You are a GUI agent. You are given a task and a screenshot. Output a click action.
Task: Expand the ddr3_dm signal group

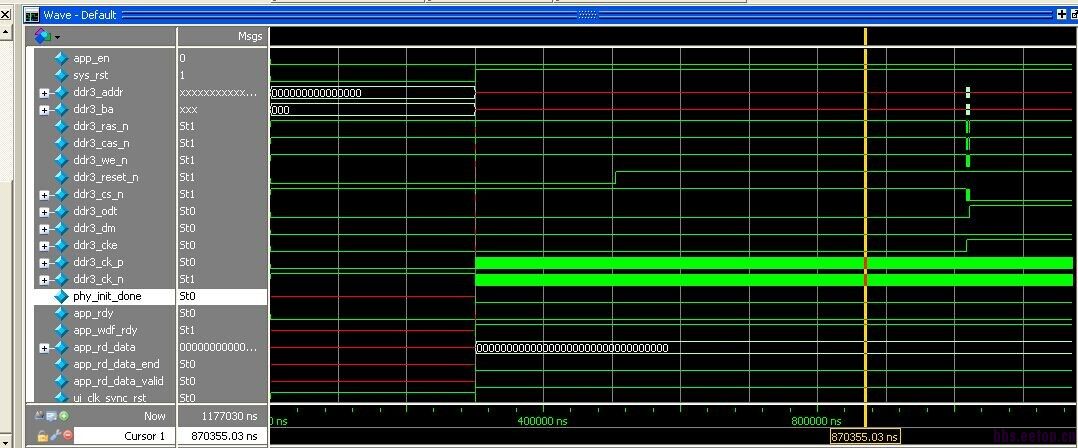click(x=44, y=229)
